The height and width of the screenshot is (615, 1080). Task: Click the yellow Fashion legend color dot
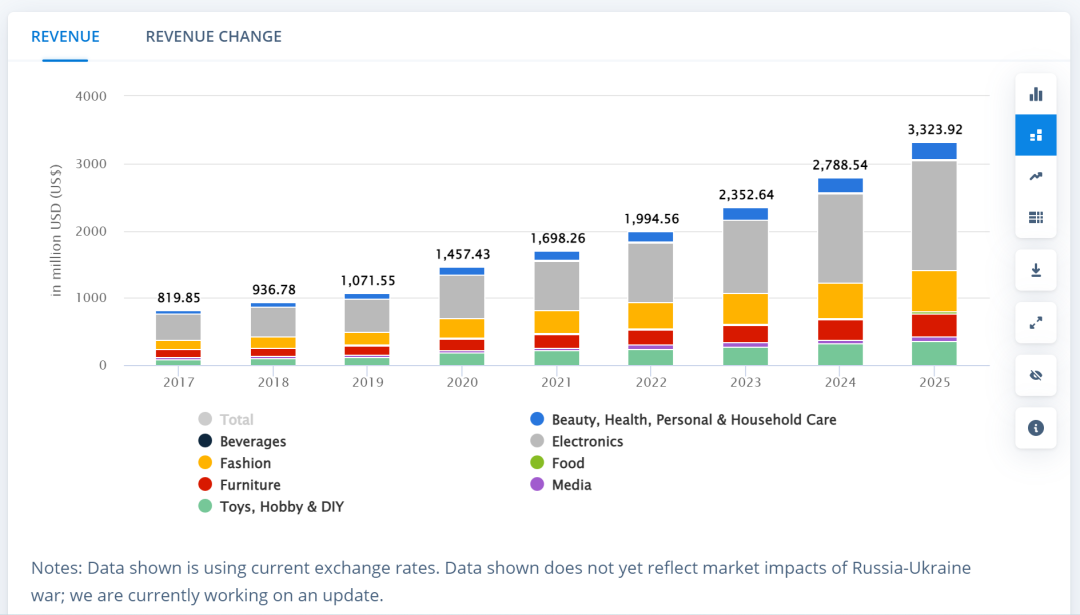[205, 463]
